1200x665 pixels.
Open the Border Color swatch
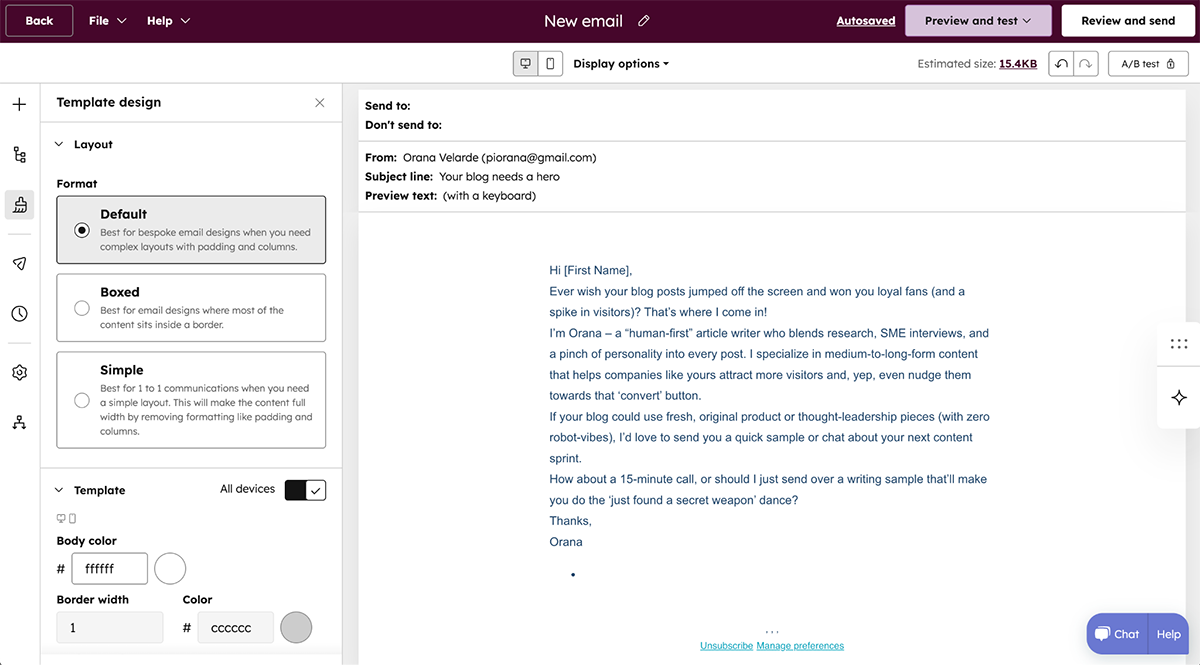click(x=294, y=627)
